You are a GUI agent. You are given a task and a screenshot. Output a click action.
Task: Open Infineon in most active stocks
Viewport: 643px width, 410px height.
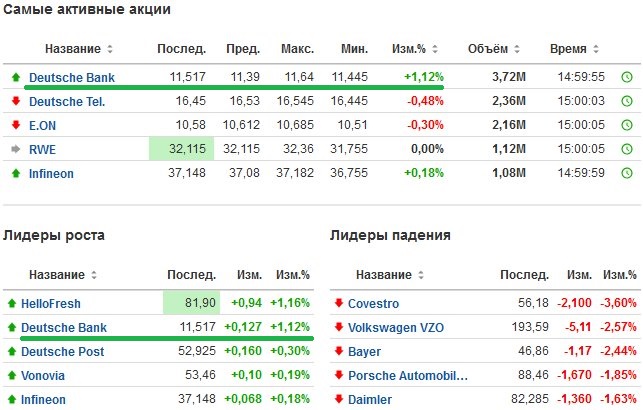[x=51, y=173]
